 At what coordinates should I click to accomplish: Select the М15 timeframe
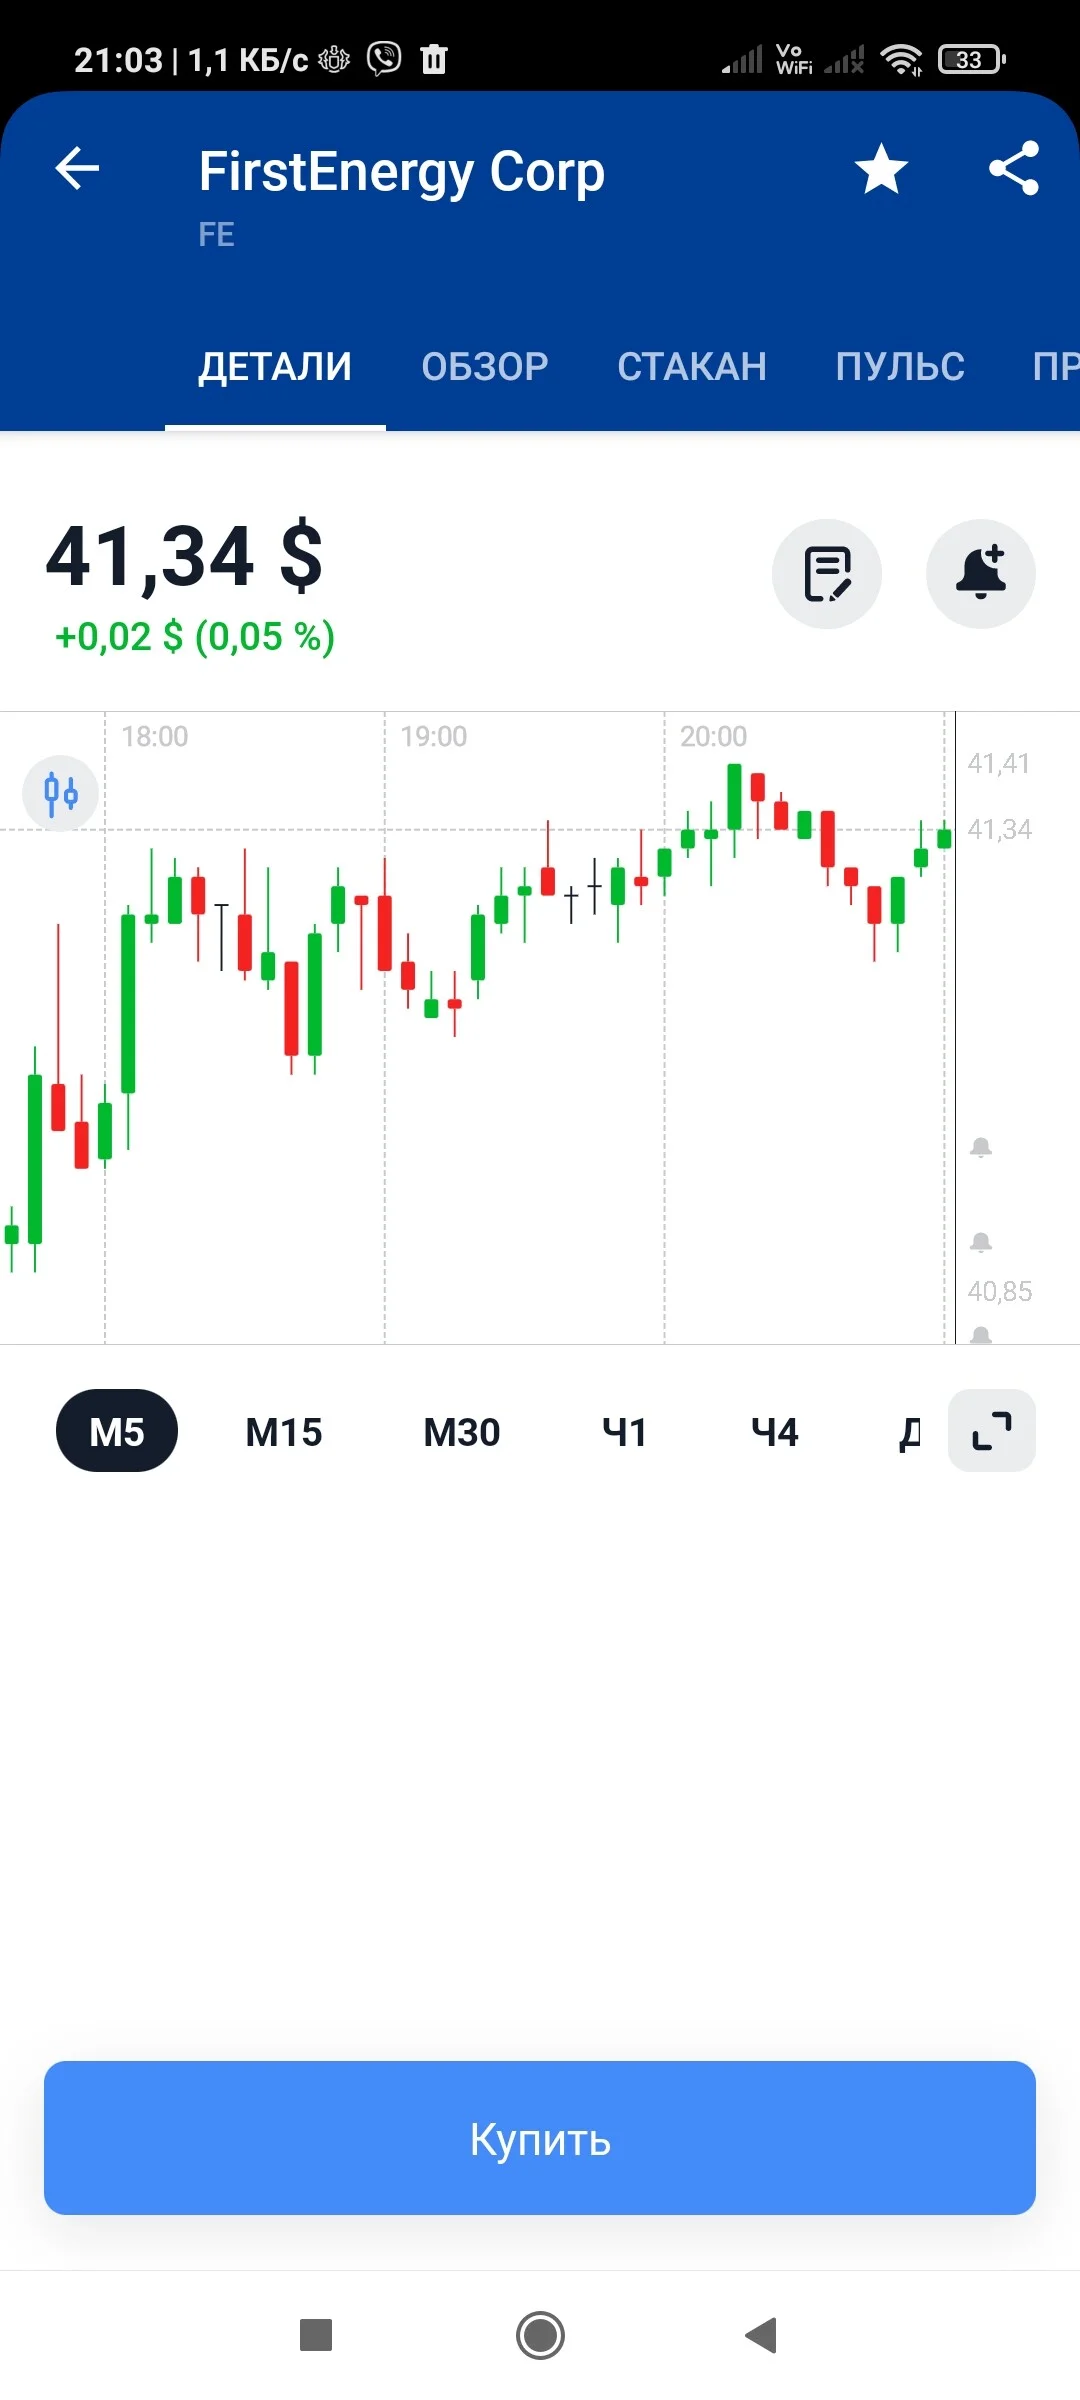pyautogui.click(x=284, y=1432)
